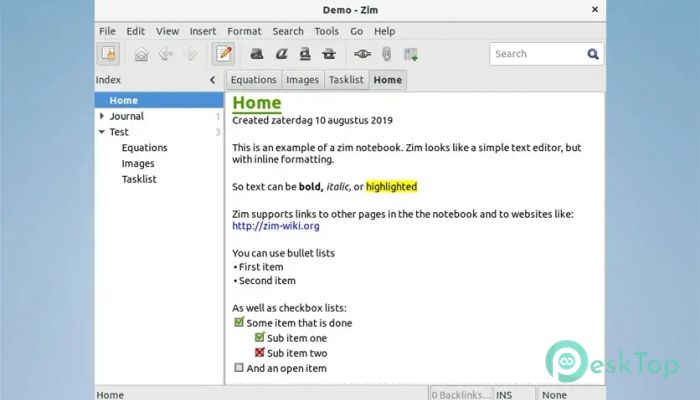
Task: Open the File menu
Action: click(x=107, y=31)
